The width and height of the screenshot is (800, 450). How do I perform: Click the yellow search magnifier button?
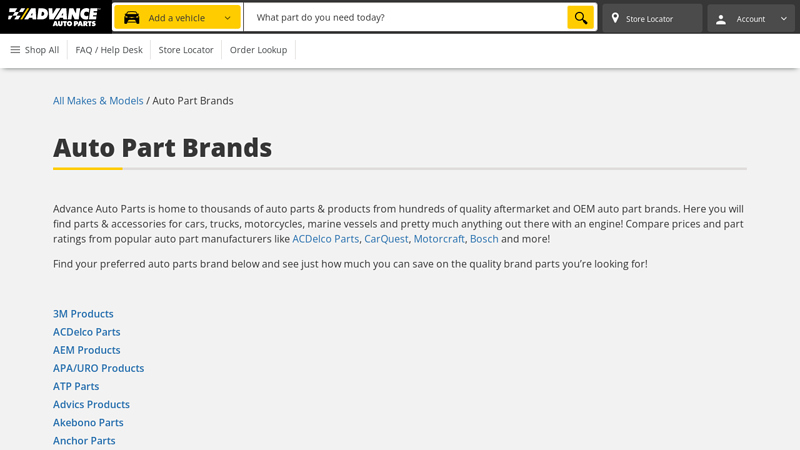tap(580, 18)
